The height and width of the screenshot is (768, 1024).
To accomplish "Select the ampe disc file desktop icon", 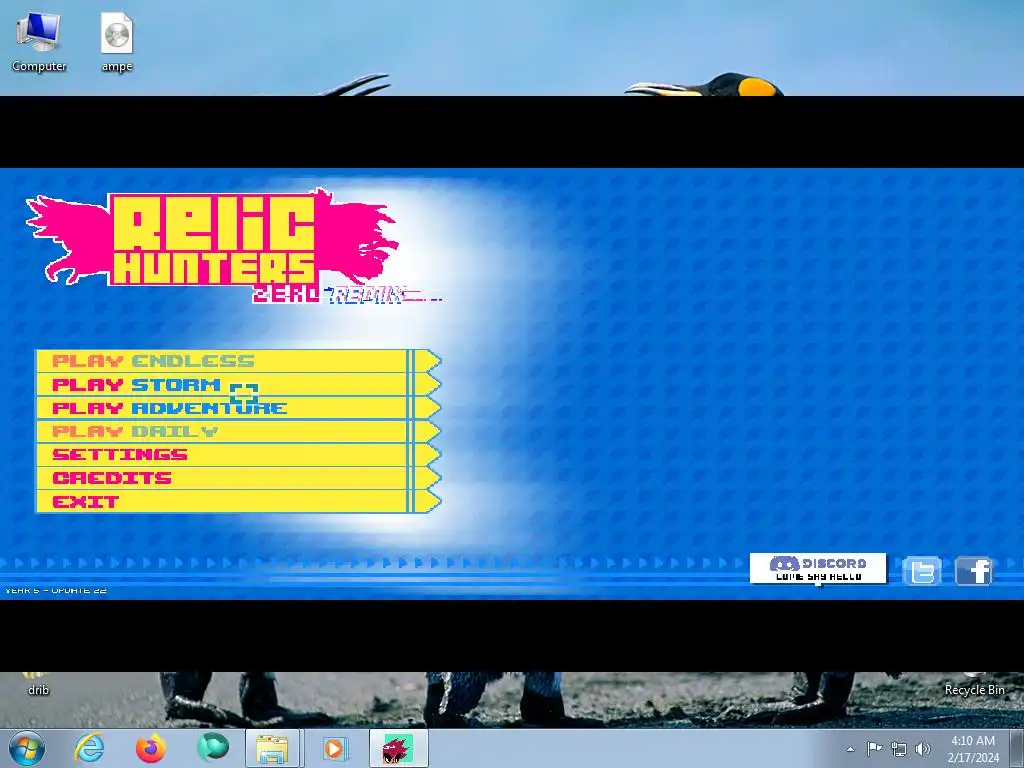I will [117, 41].
